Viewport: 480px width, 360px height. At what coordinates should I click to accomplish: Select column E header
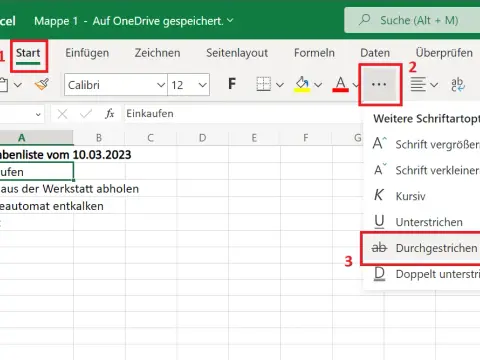(254, 138)
